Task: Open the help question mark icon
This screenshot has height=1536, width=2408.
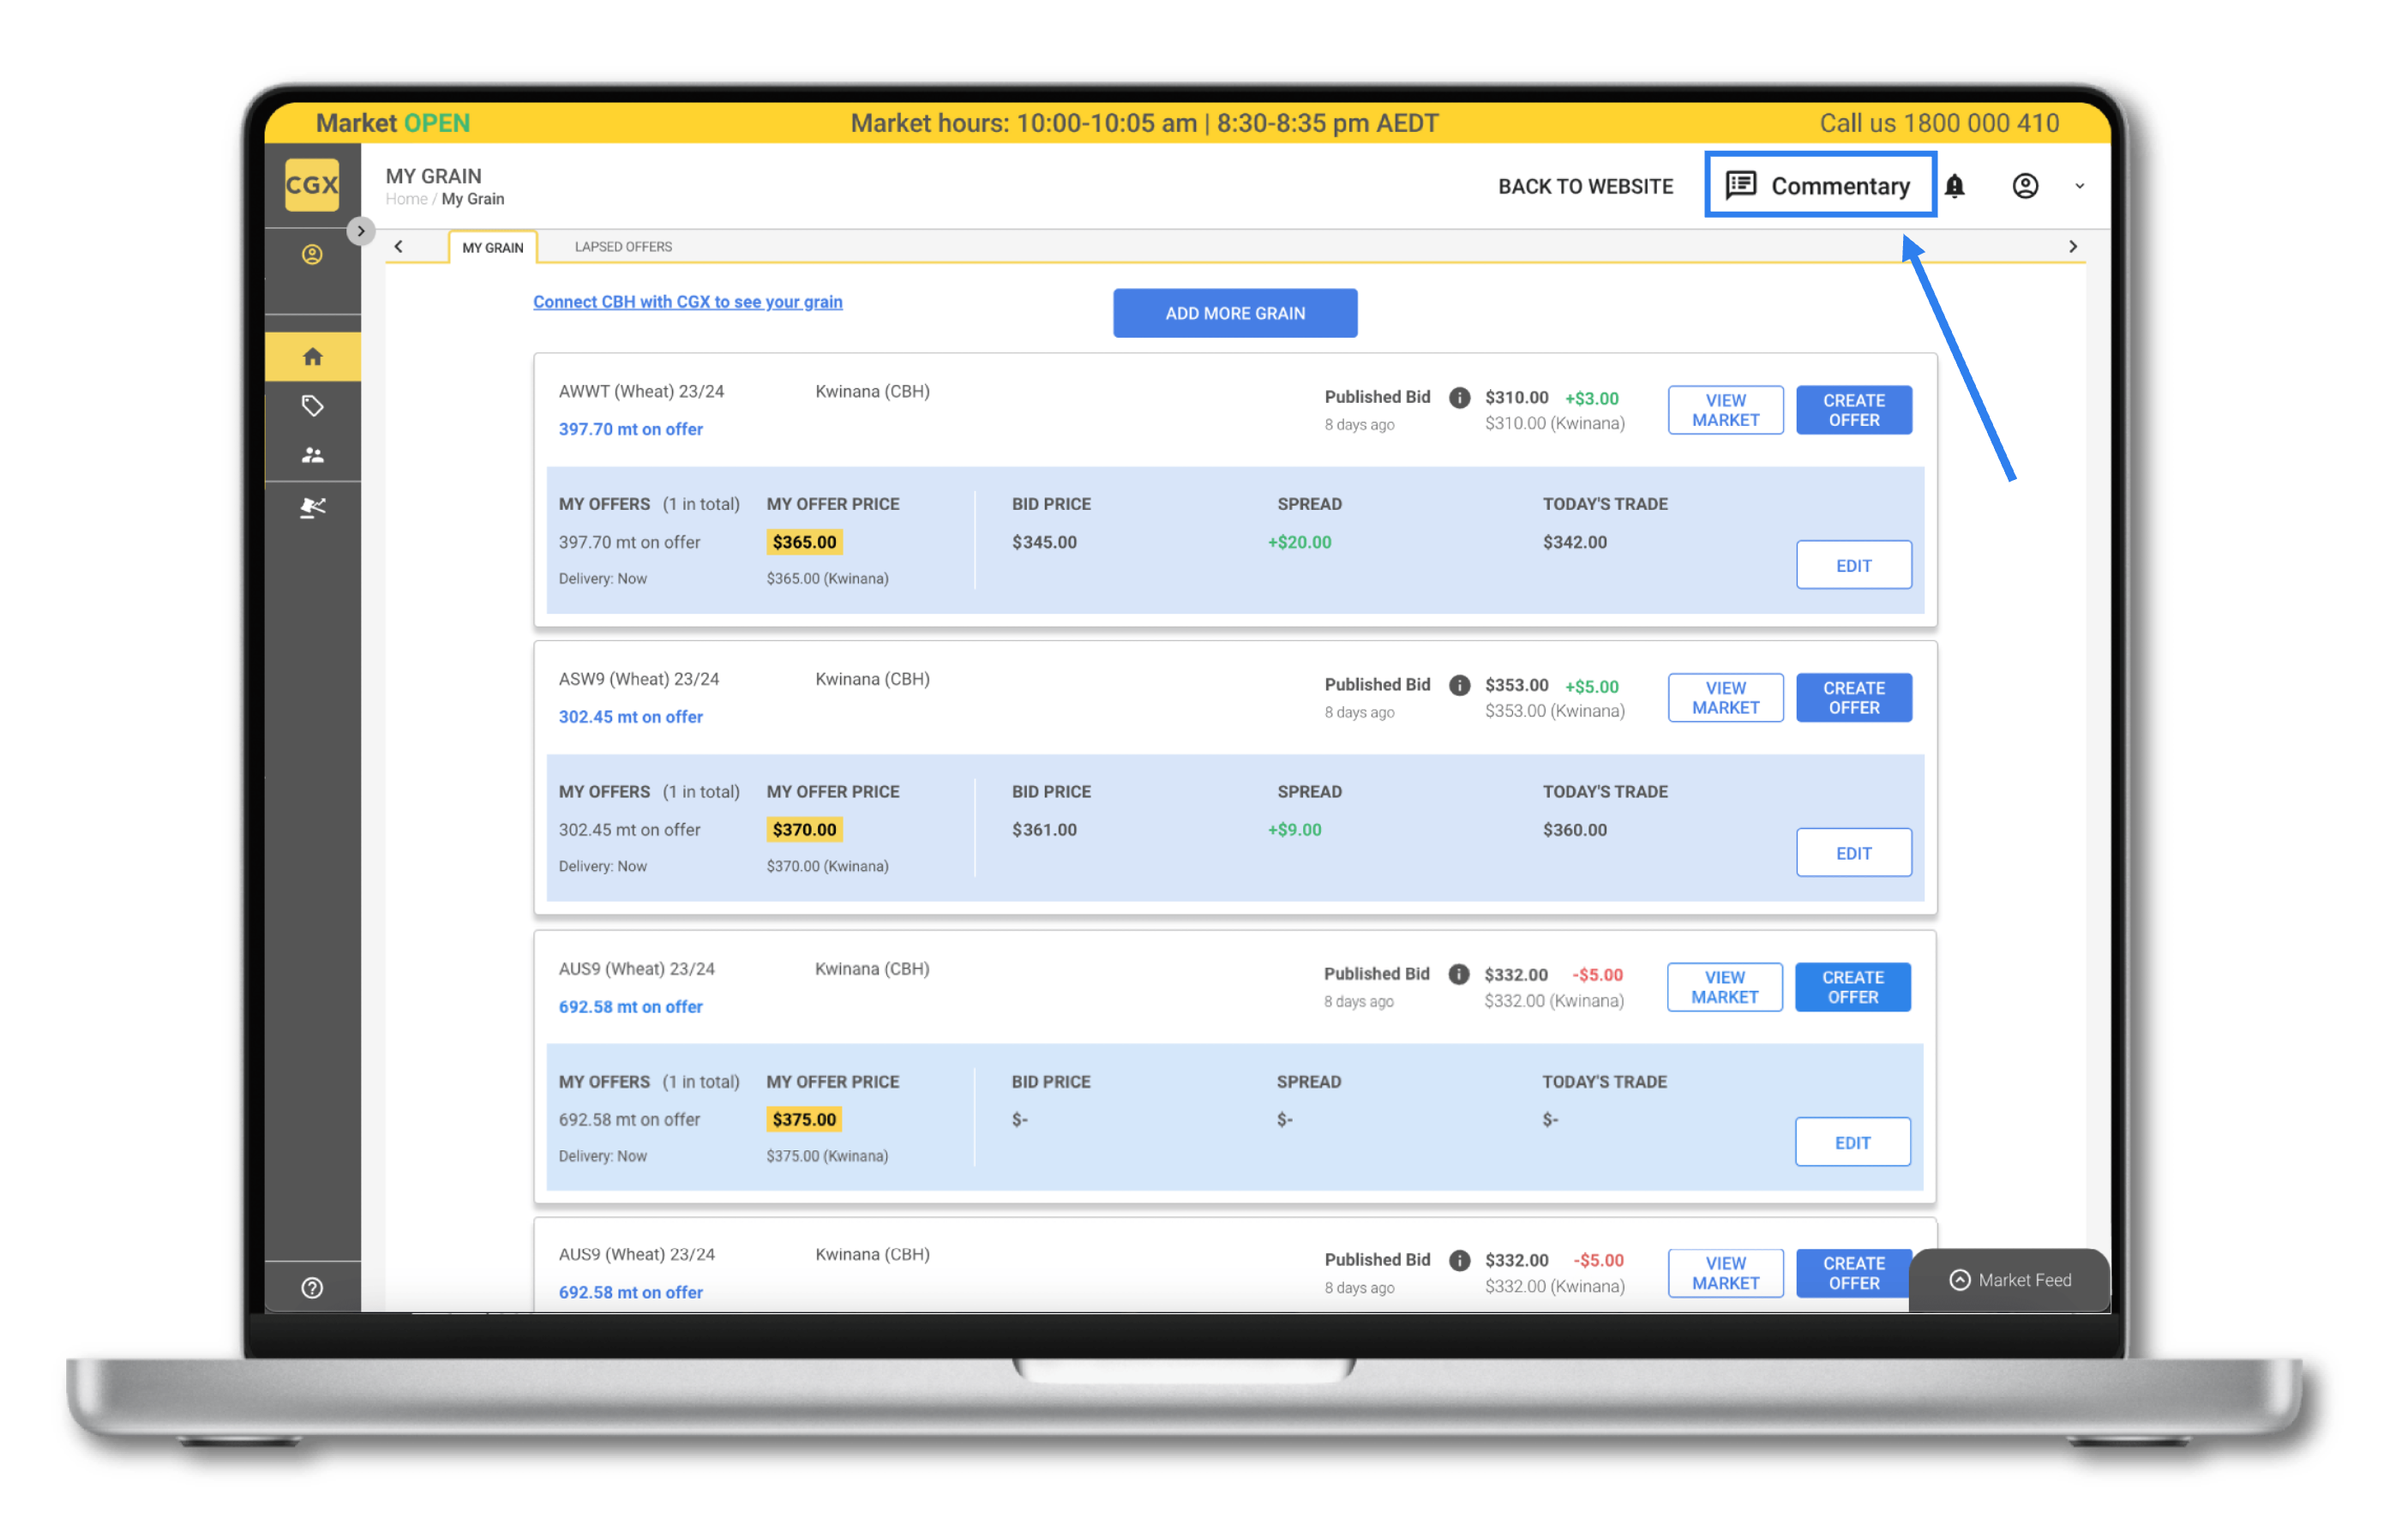Action: [x=312, y=1288]
